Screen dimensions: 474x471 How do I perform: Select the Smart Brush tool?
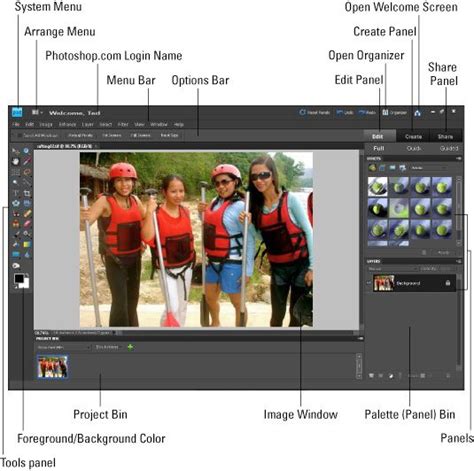pyautogui.click(x=27, y=234)
